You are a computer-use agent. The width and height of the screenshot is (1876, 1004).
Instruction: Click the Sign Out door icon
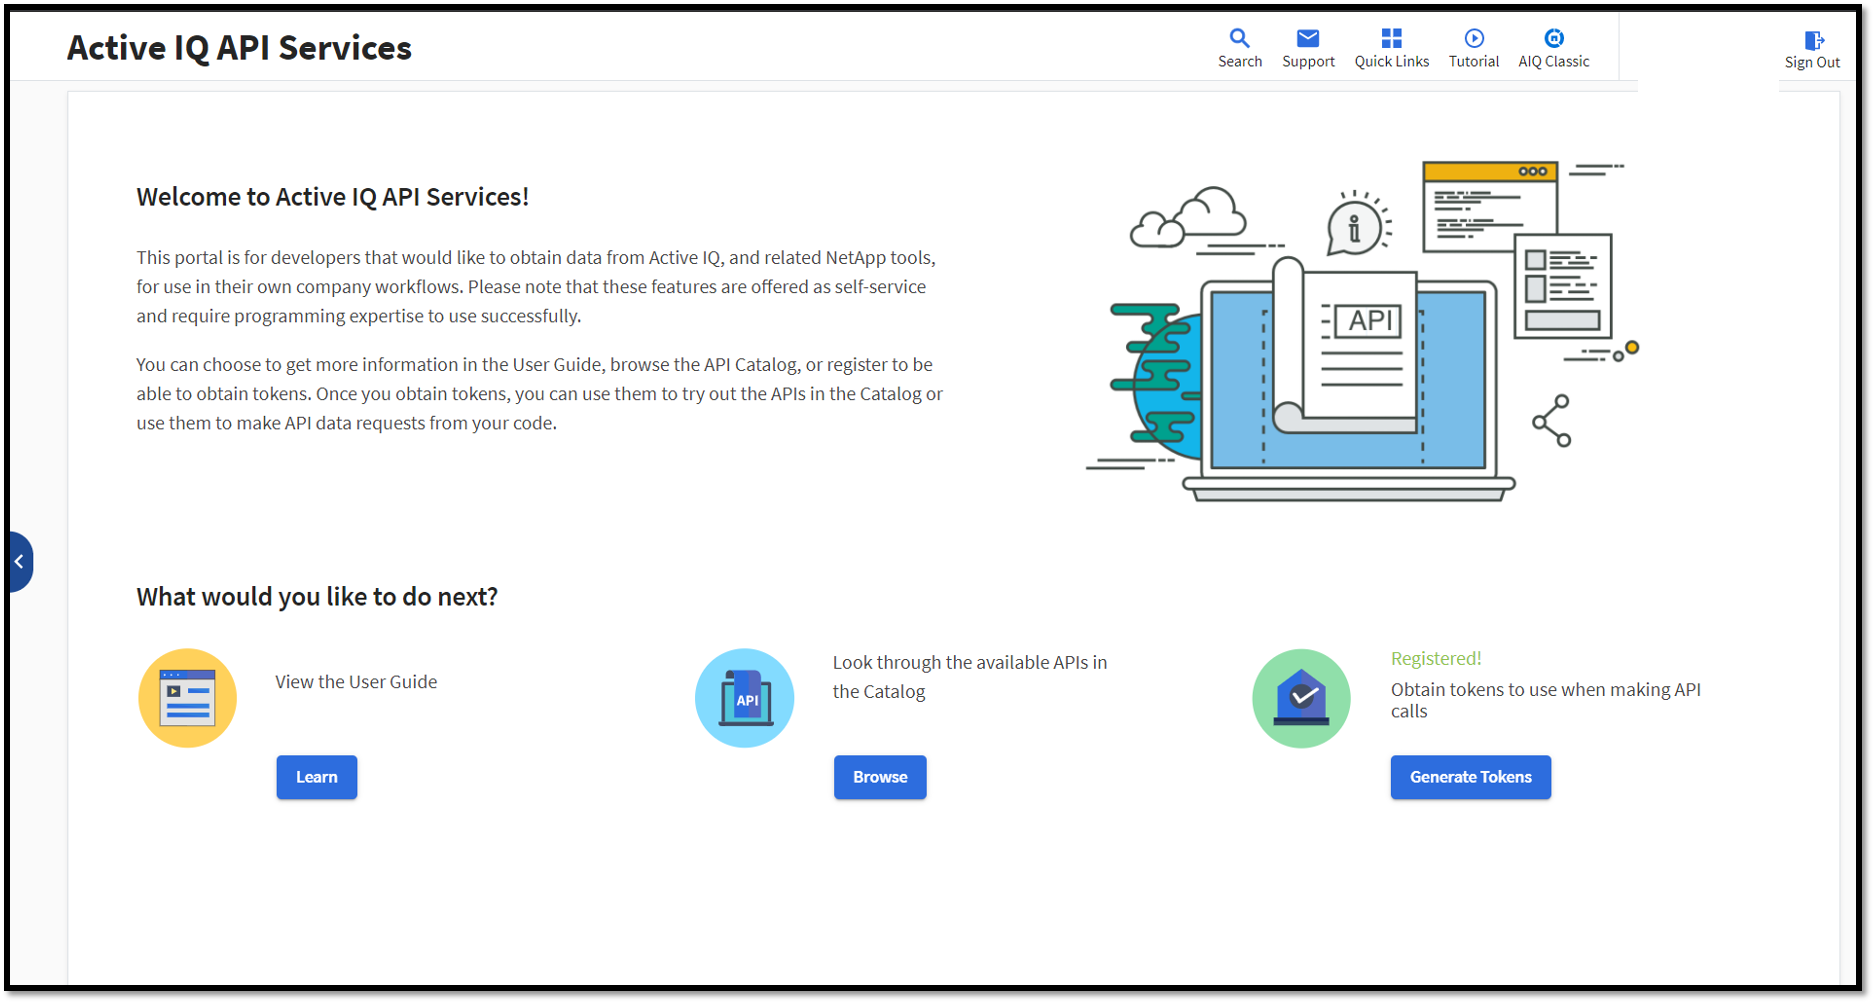click(x=1813, y=40)
